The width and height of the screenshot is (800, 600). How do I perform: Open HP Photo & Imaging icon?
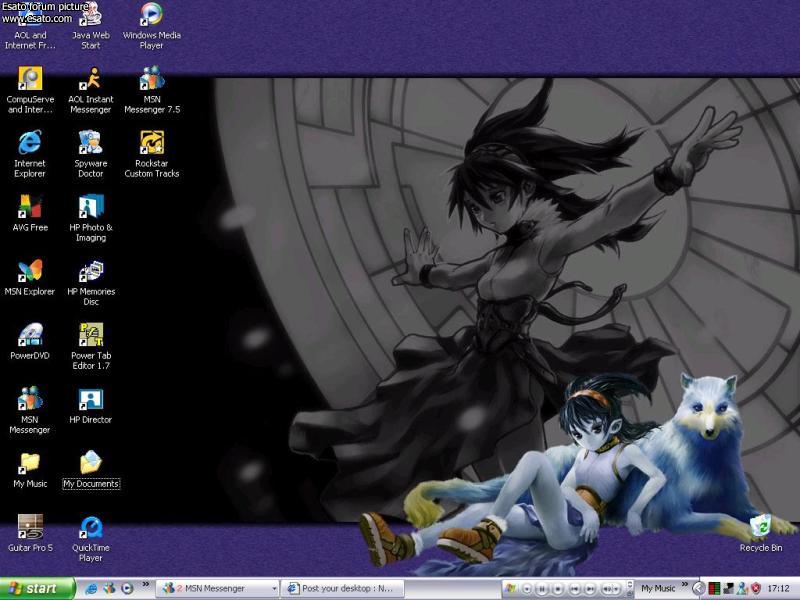click(91, 218)
